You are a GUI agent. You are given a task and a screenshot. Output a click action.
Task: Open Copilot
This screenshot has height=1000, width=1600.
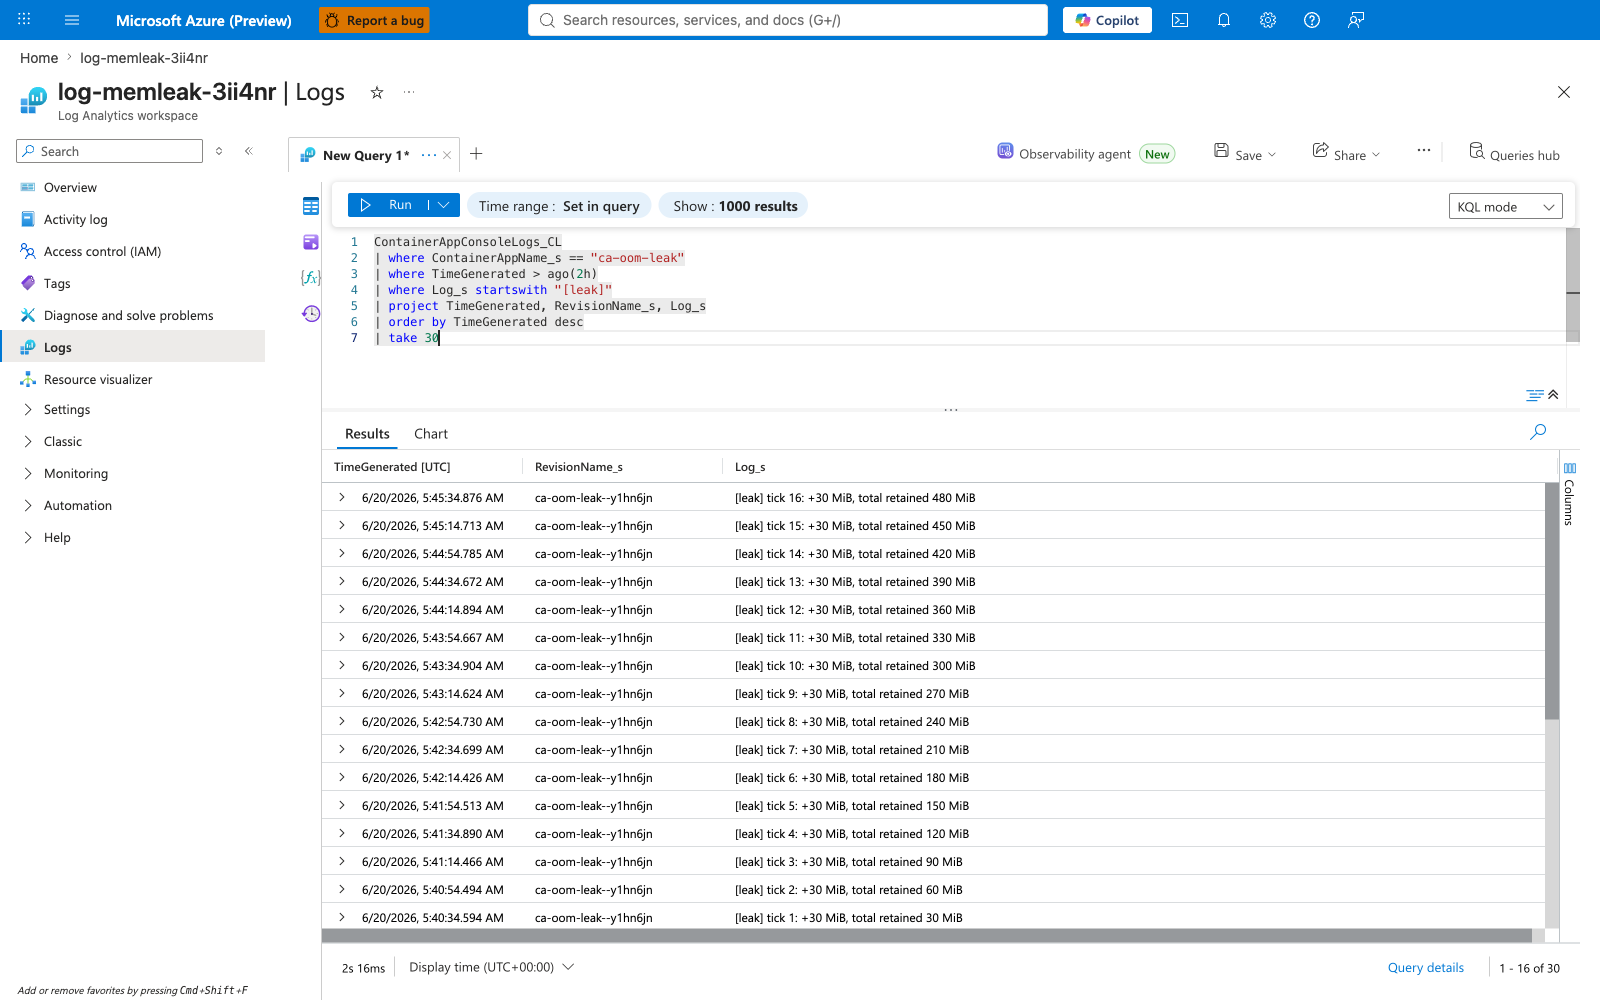click(1107, 20)
